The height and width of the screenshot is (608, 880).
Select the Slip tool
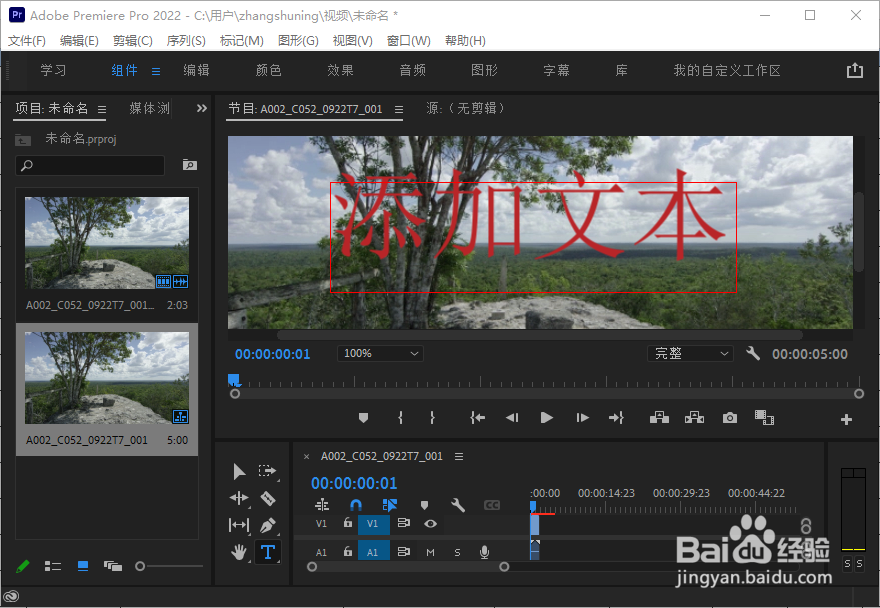pyautogui.click(x=239, y=525)
